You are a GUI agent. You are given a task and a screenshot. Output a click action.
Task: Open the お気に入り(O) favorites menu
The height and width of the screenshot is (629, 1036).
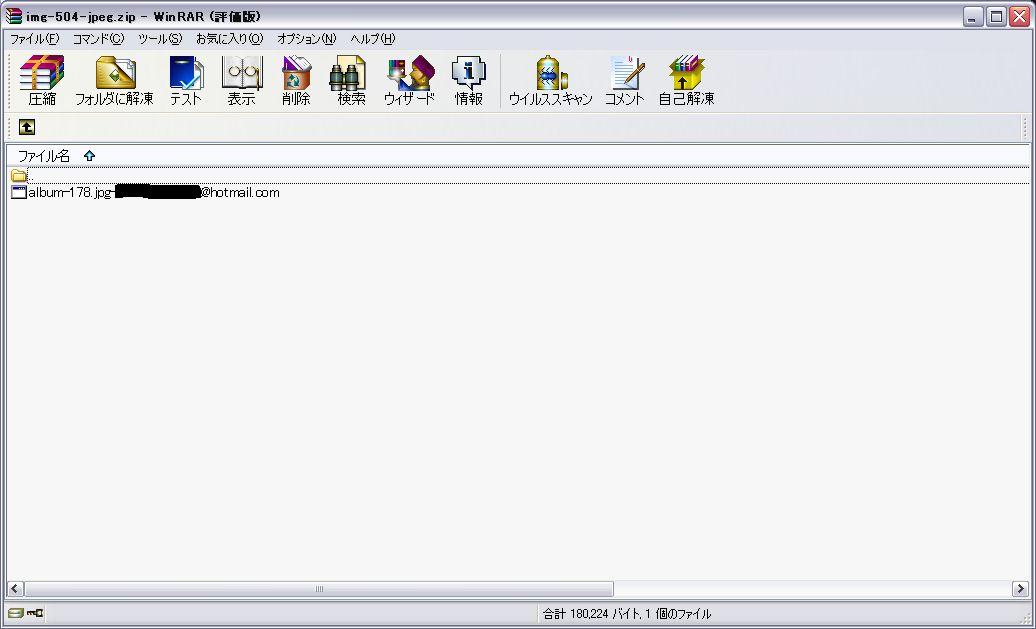pyautogui.click(x=229, y=39)
